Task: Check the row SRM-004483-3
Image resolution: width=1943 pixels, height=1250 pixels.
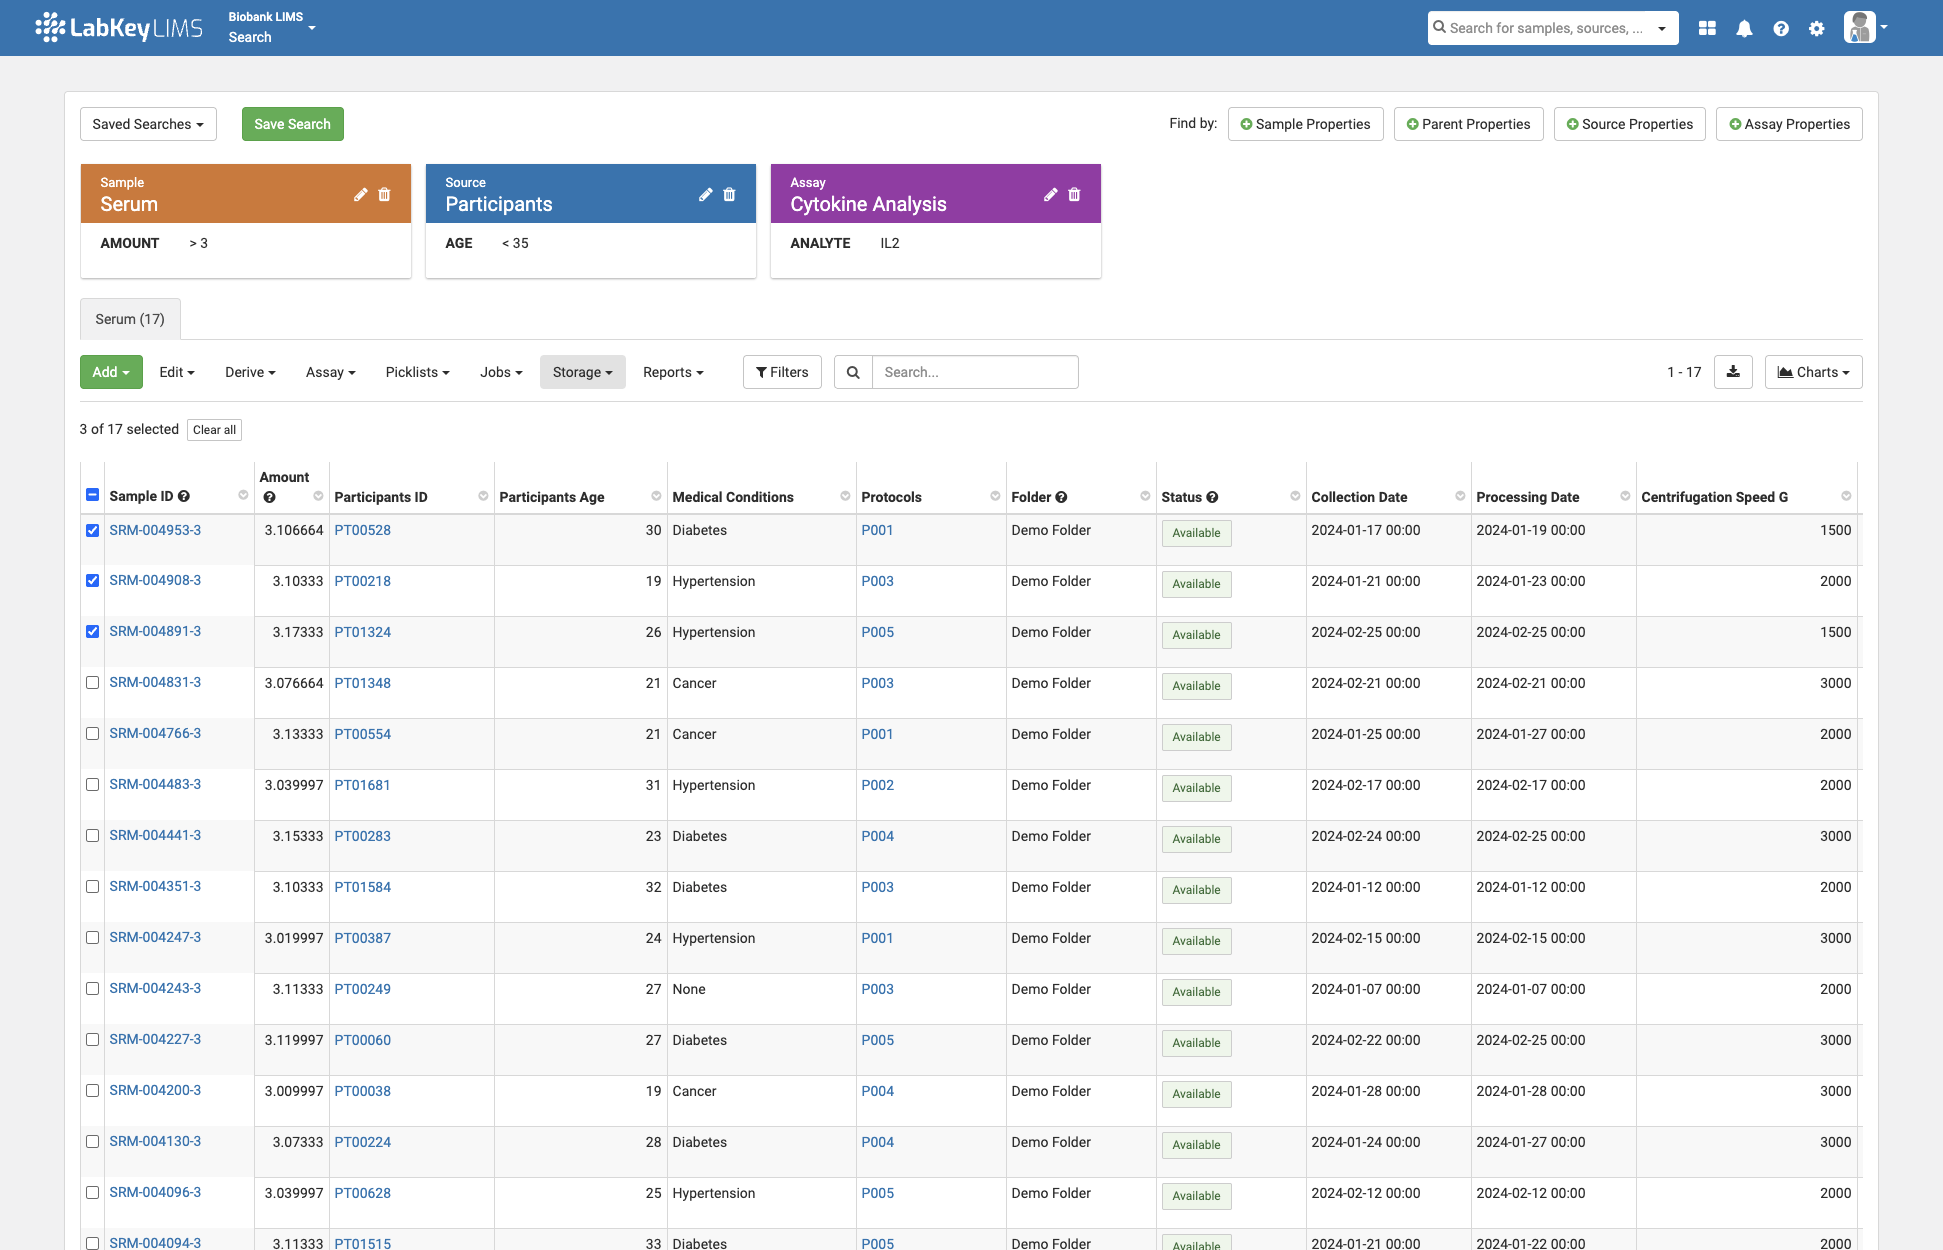Action: (93, 784)
